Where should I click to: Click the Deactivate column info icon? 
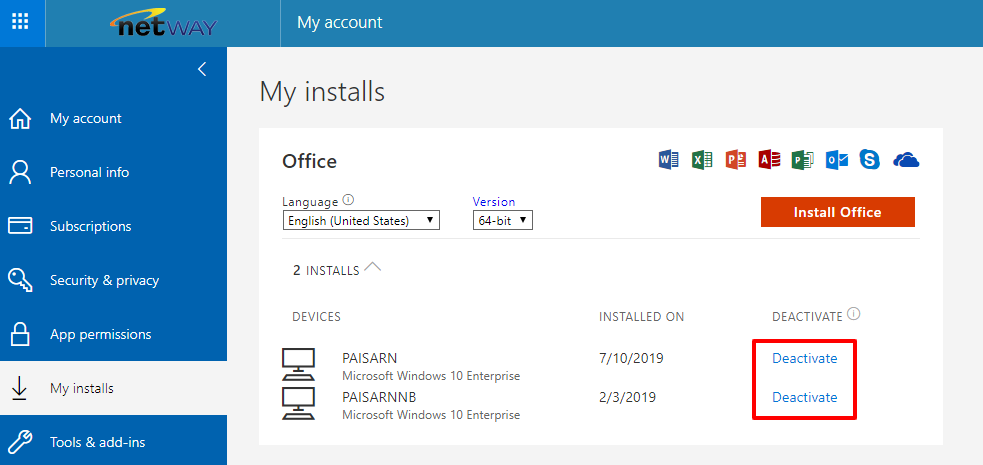point(853,314)
